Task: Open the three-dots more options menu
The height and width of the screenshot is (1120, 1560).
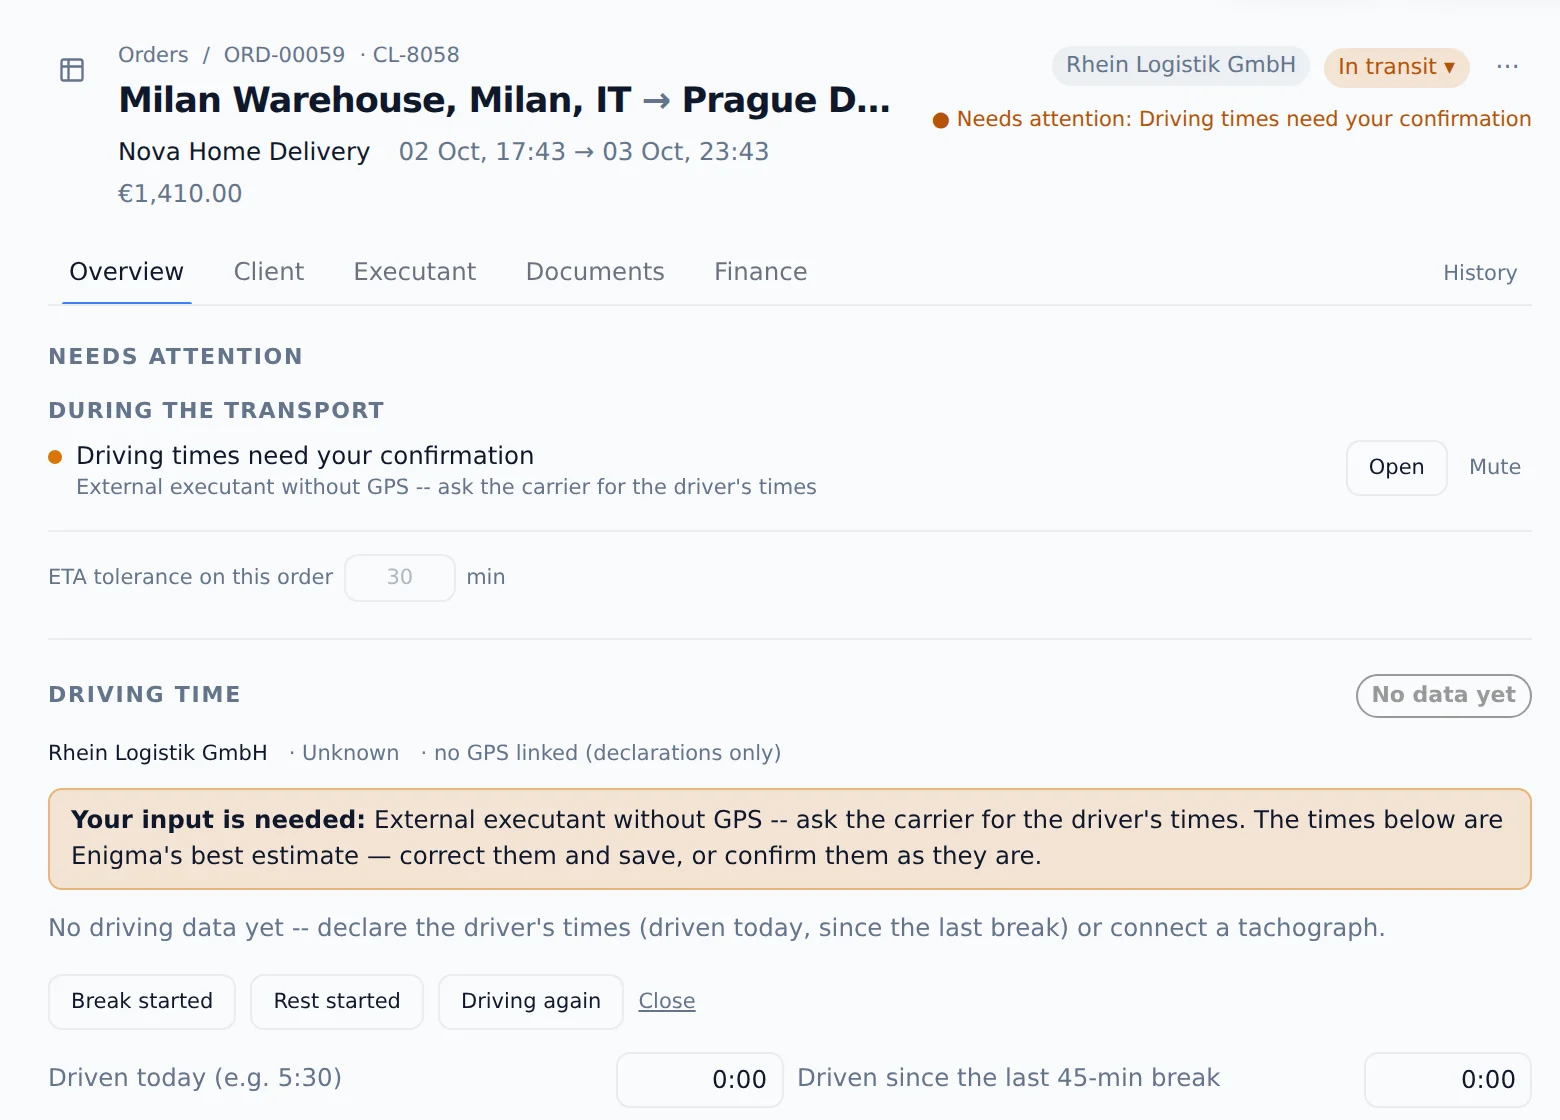Action: (x=1507, y=66)
